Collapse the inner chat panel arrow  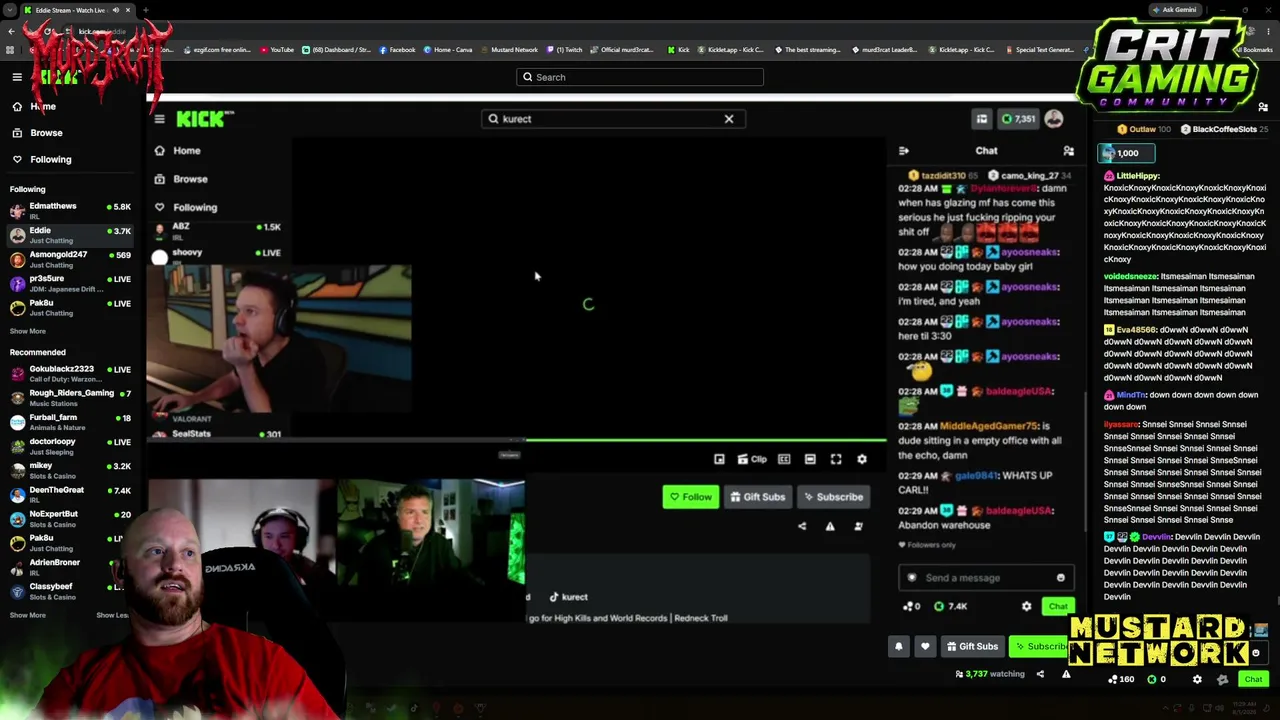pos(904,151)
